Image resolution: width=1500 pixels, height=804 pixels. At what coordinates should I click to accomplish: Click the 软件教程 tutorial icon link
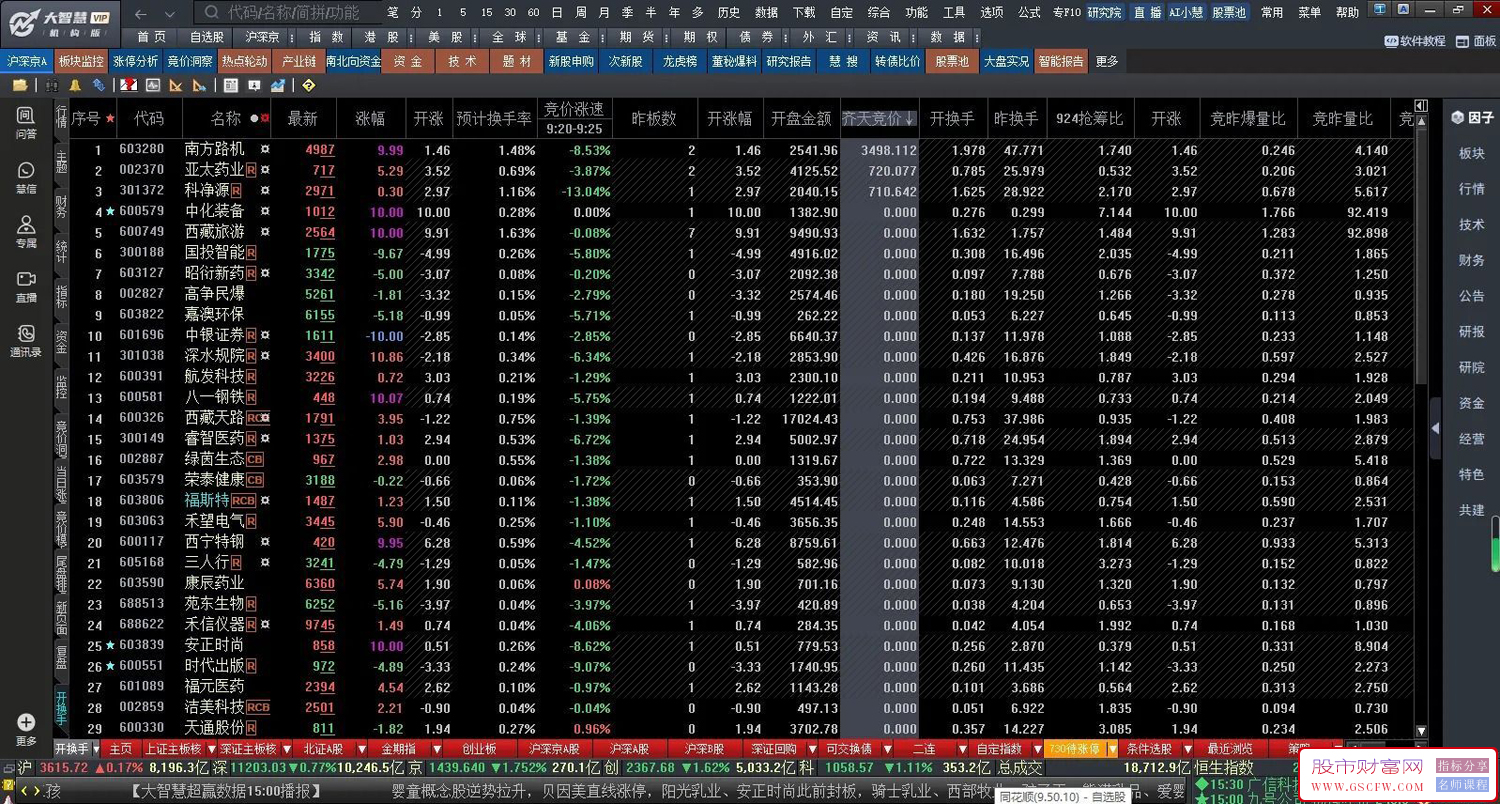point(1415,41)
